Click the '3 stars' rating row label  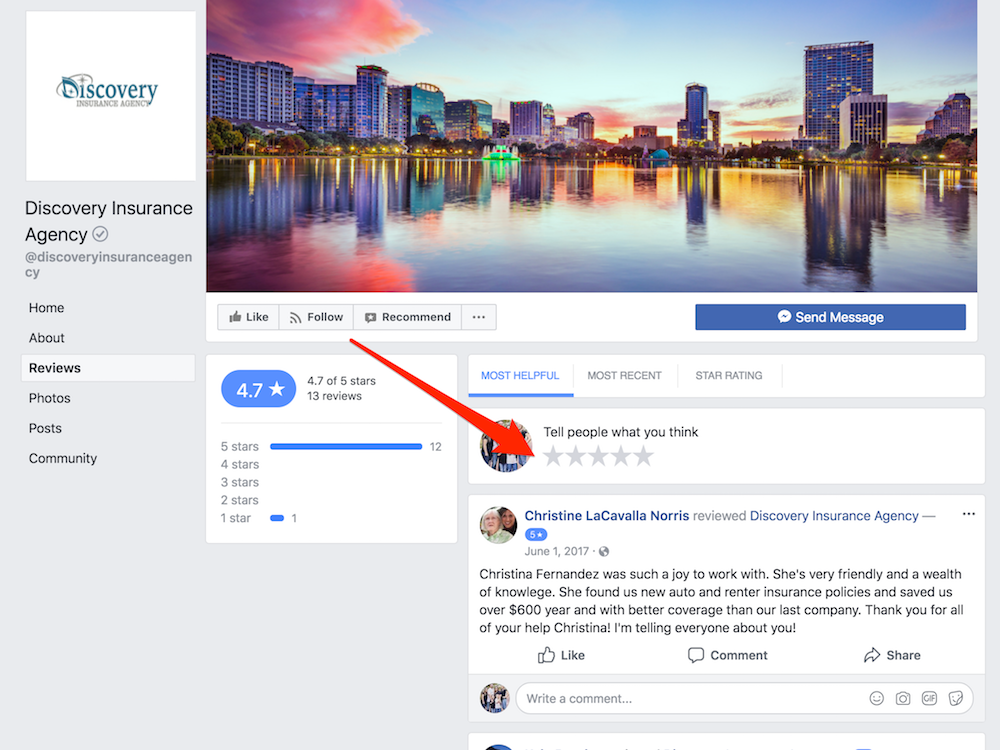[x=240, y=482]
